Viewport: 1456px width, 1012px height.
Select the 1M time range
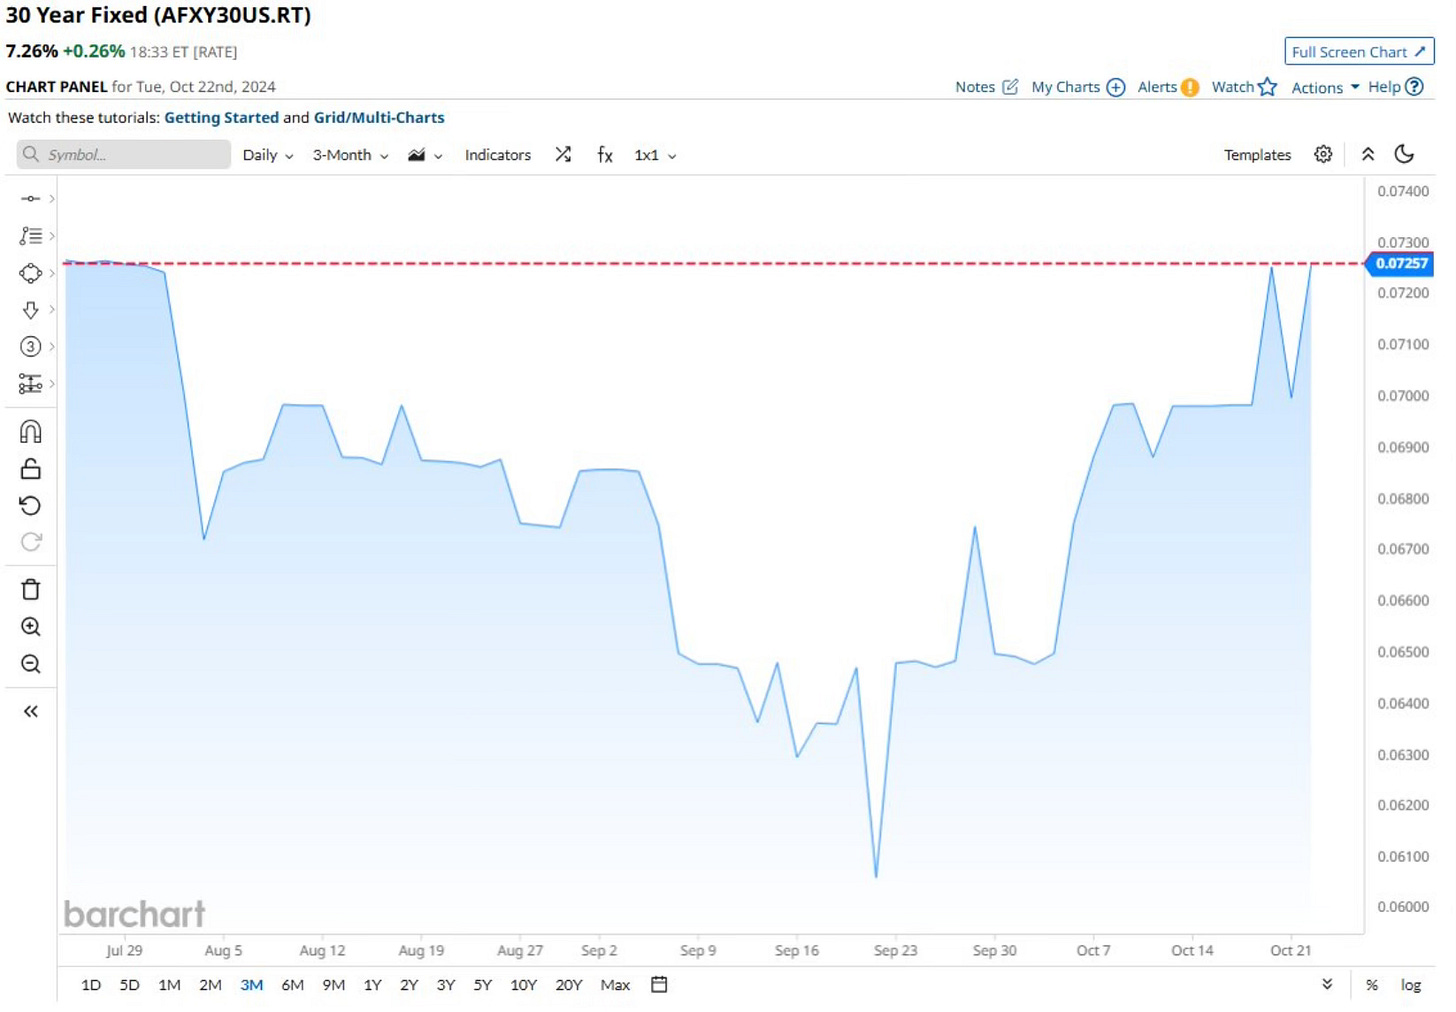169,985
